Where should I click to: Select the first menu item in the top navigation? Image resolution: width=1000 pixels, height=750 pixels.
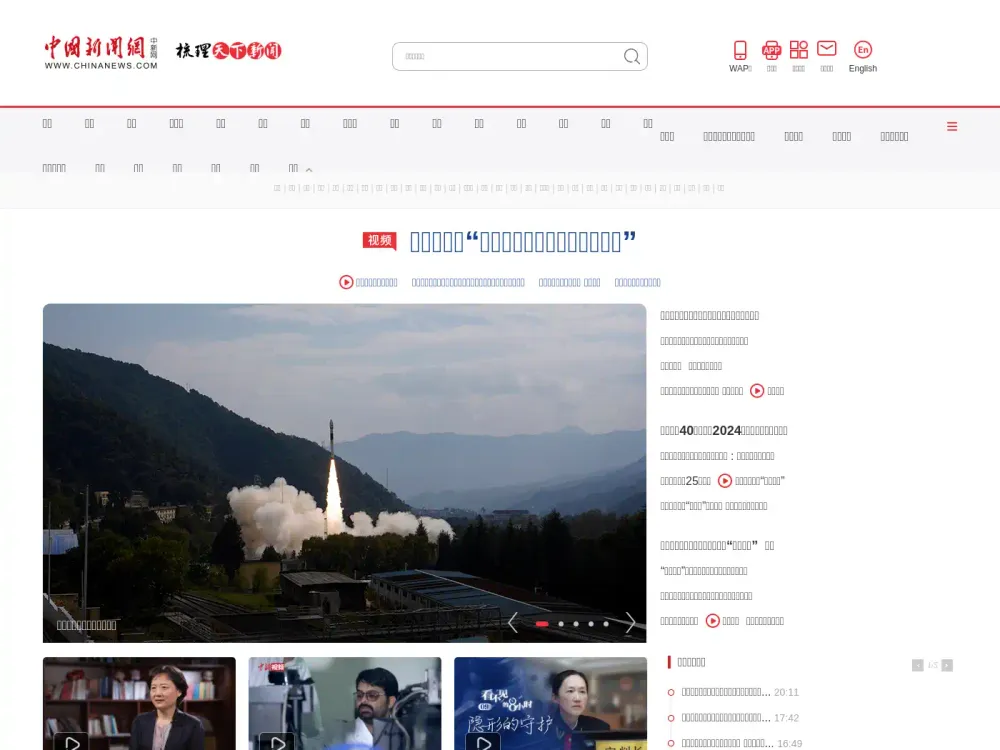[47, 122]
